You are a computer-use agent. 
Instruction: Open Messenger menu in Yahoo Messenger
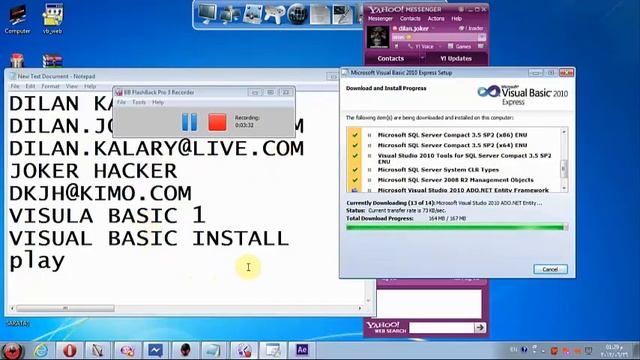(x=380, y=19)
